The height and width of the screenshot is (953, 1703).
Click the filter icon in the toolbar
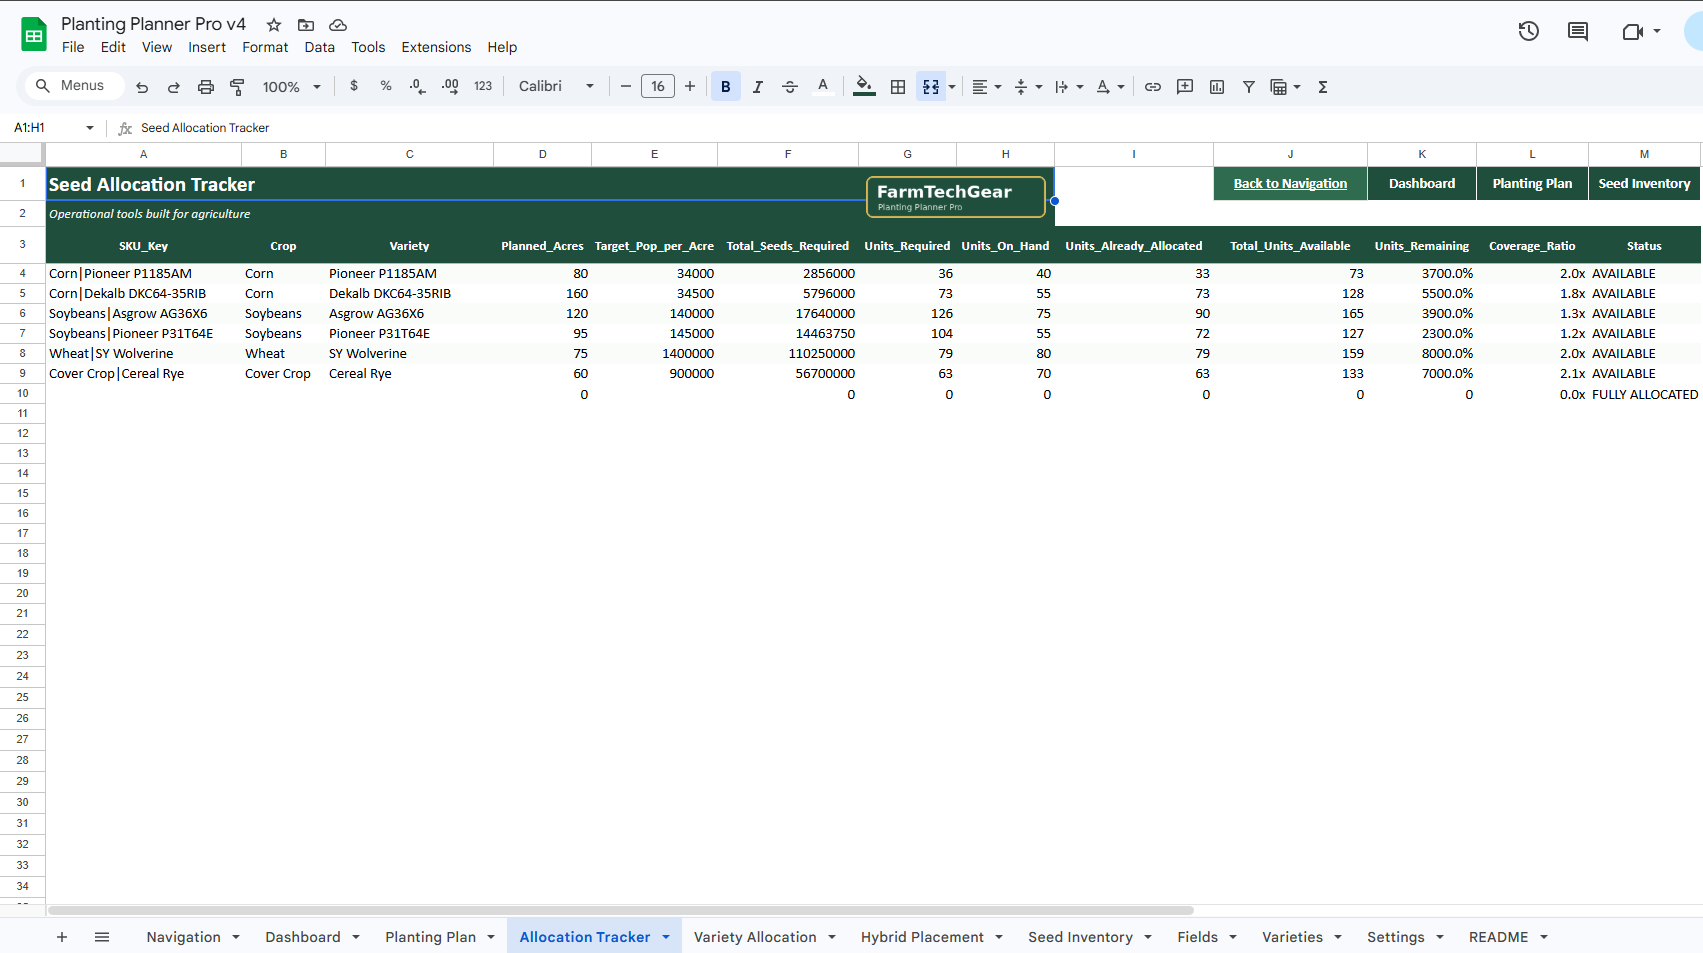pos(1248,87)
